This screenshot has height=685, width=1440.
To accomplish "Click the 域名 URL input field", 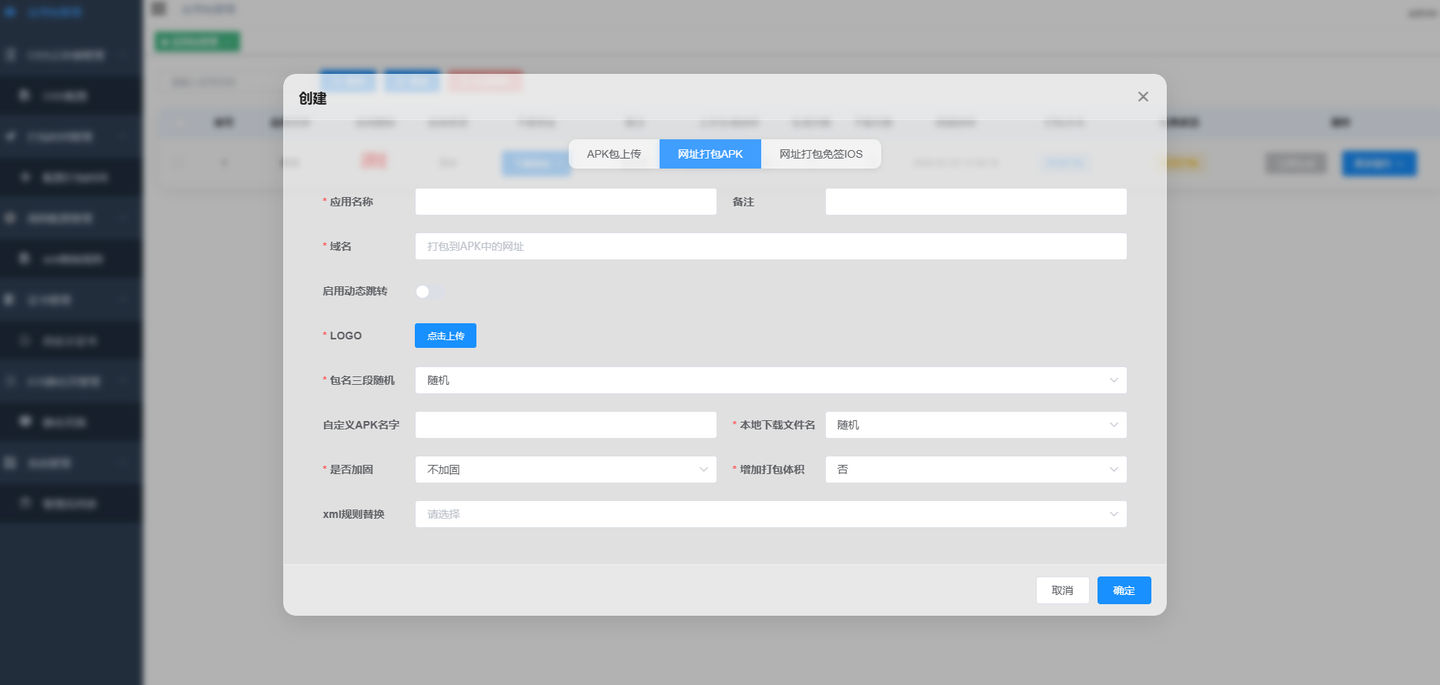I will tap(771, 246).
